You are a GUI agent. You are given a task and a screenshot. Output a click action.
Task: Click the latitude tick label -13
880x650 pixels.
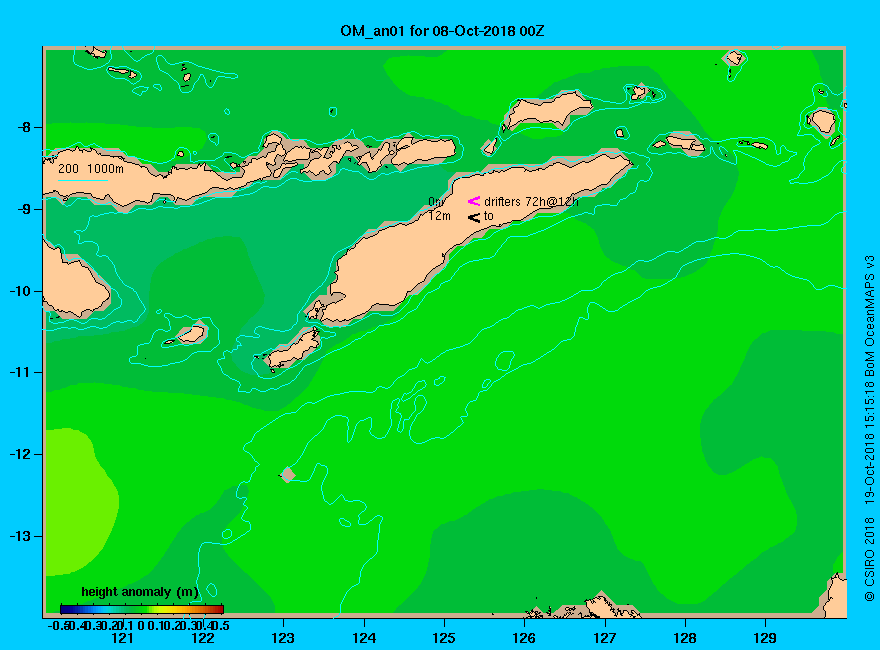[x=20, y=536]
